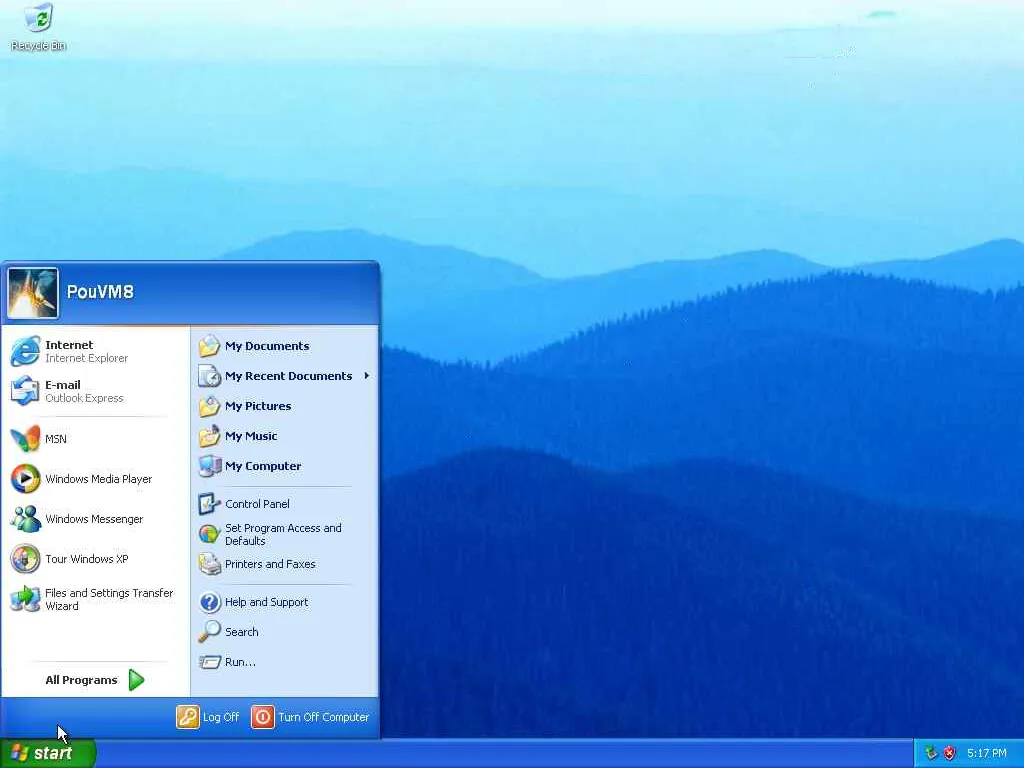Click the All Programs label
The width and height of the screenshot is (1024, 768).
(82, 680)
